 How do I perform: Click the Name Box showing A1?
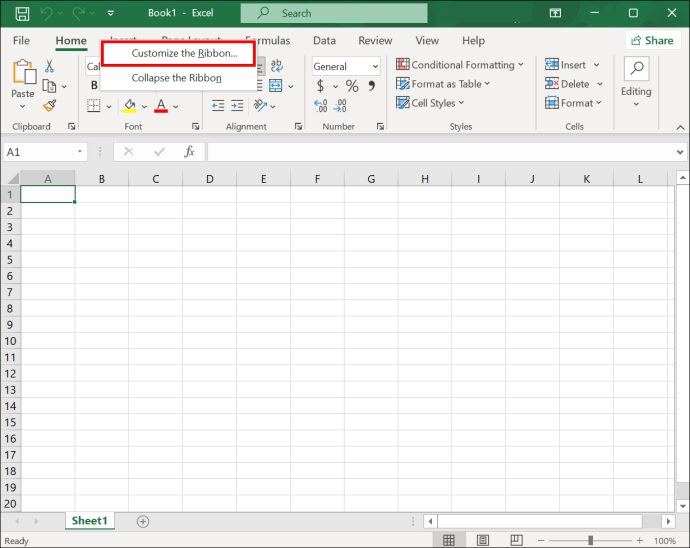[45, 152]
